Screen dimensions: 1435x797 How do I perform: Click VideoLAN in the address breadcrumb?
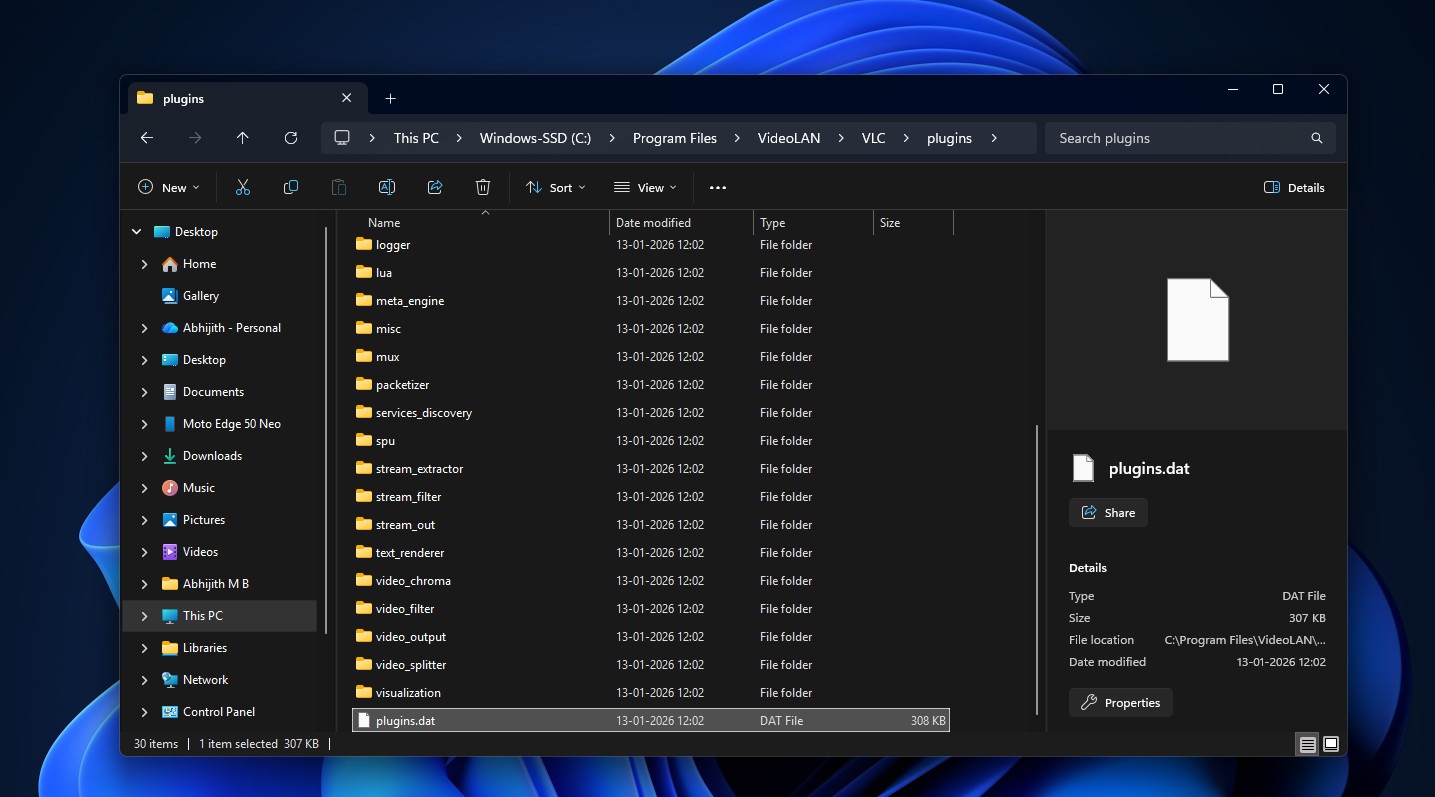click(x=789, y=138)
